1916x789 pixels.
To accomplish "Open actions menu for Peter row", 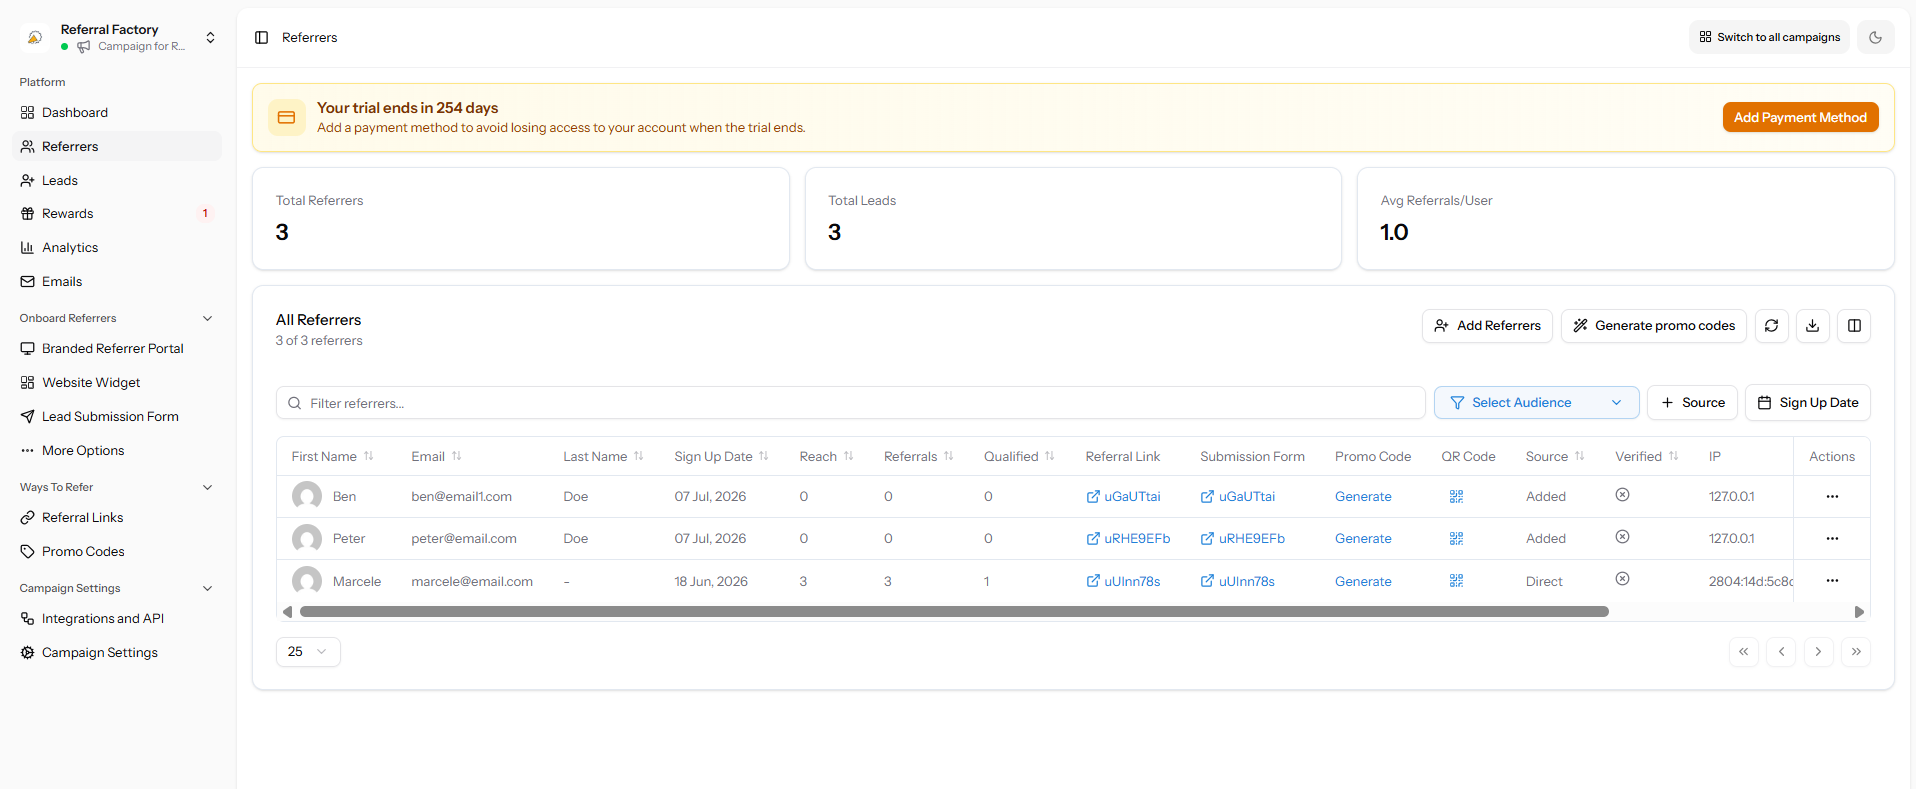I will [x=1832, y=538].
